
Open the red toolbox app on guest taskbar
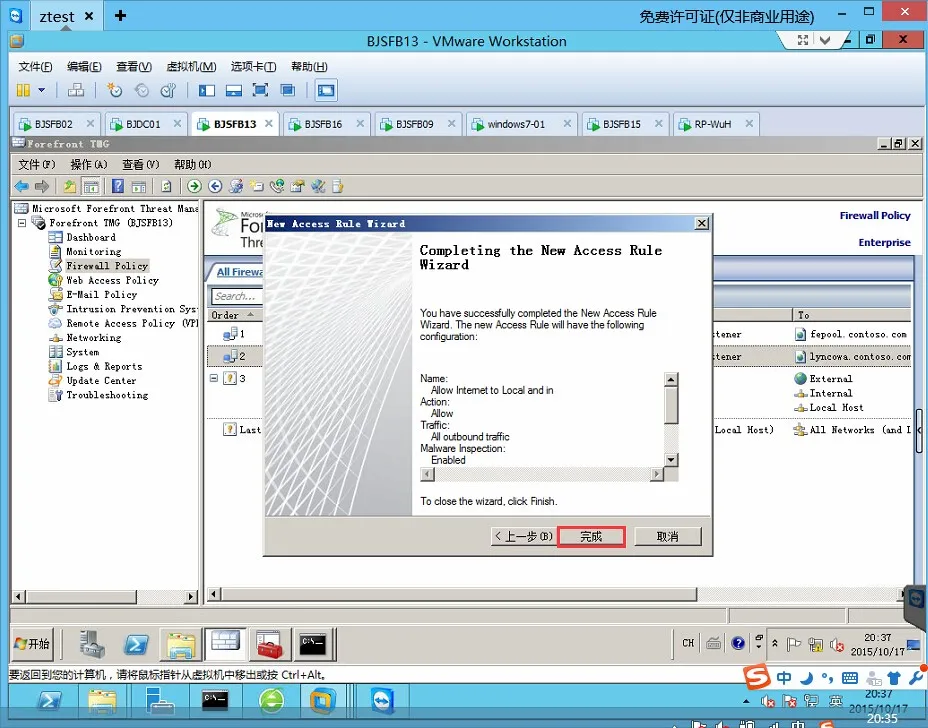[x=269, y=645]
